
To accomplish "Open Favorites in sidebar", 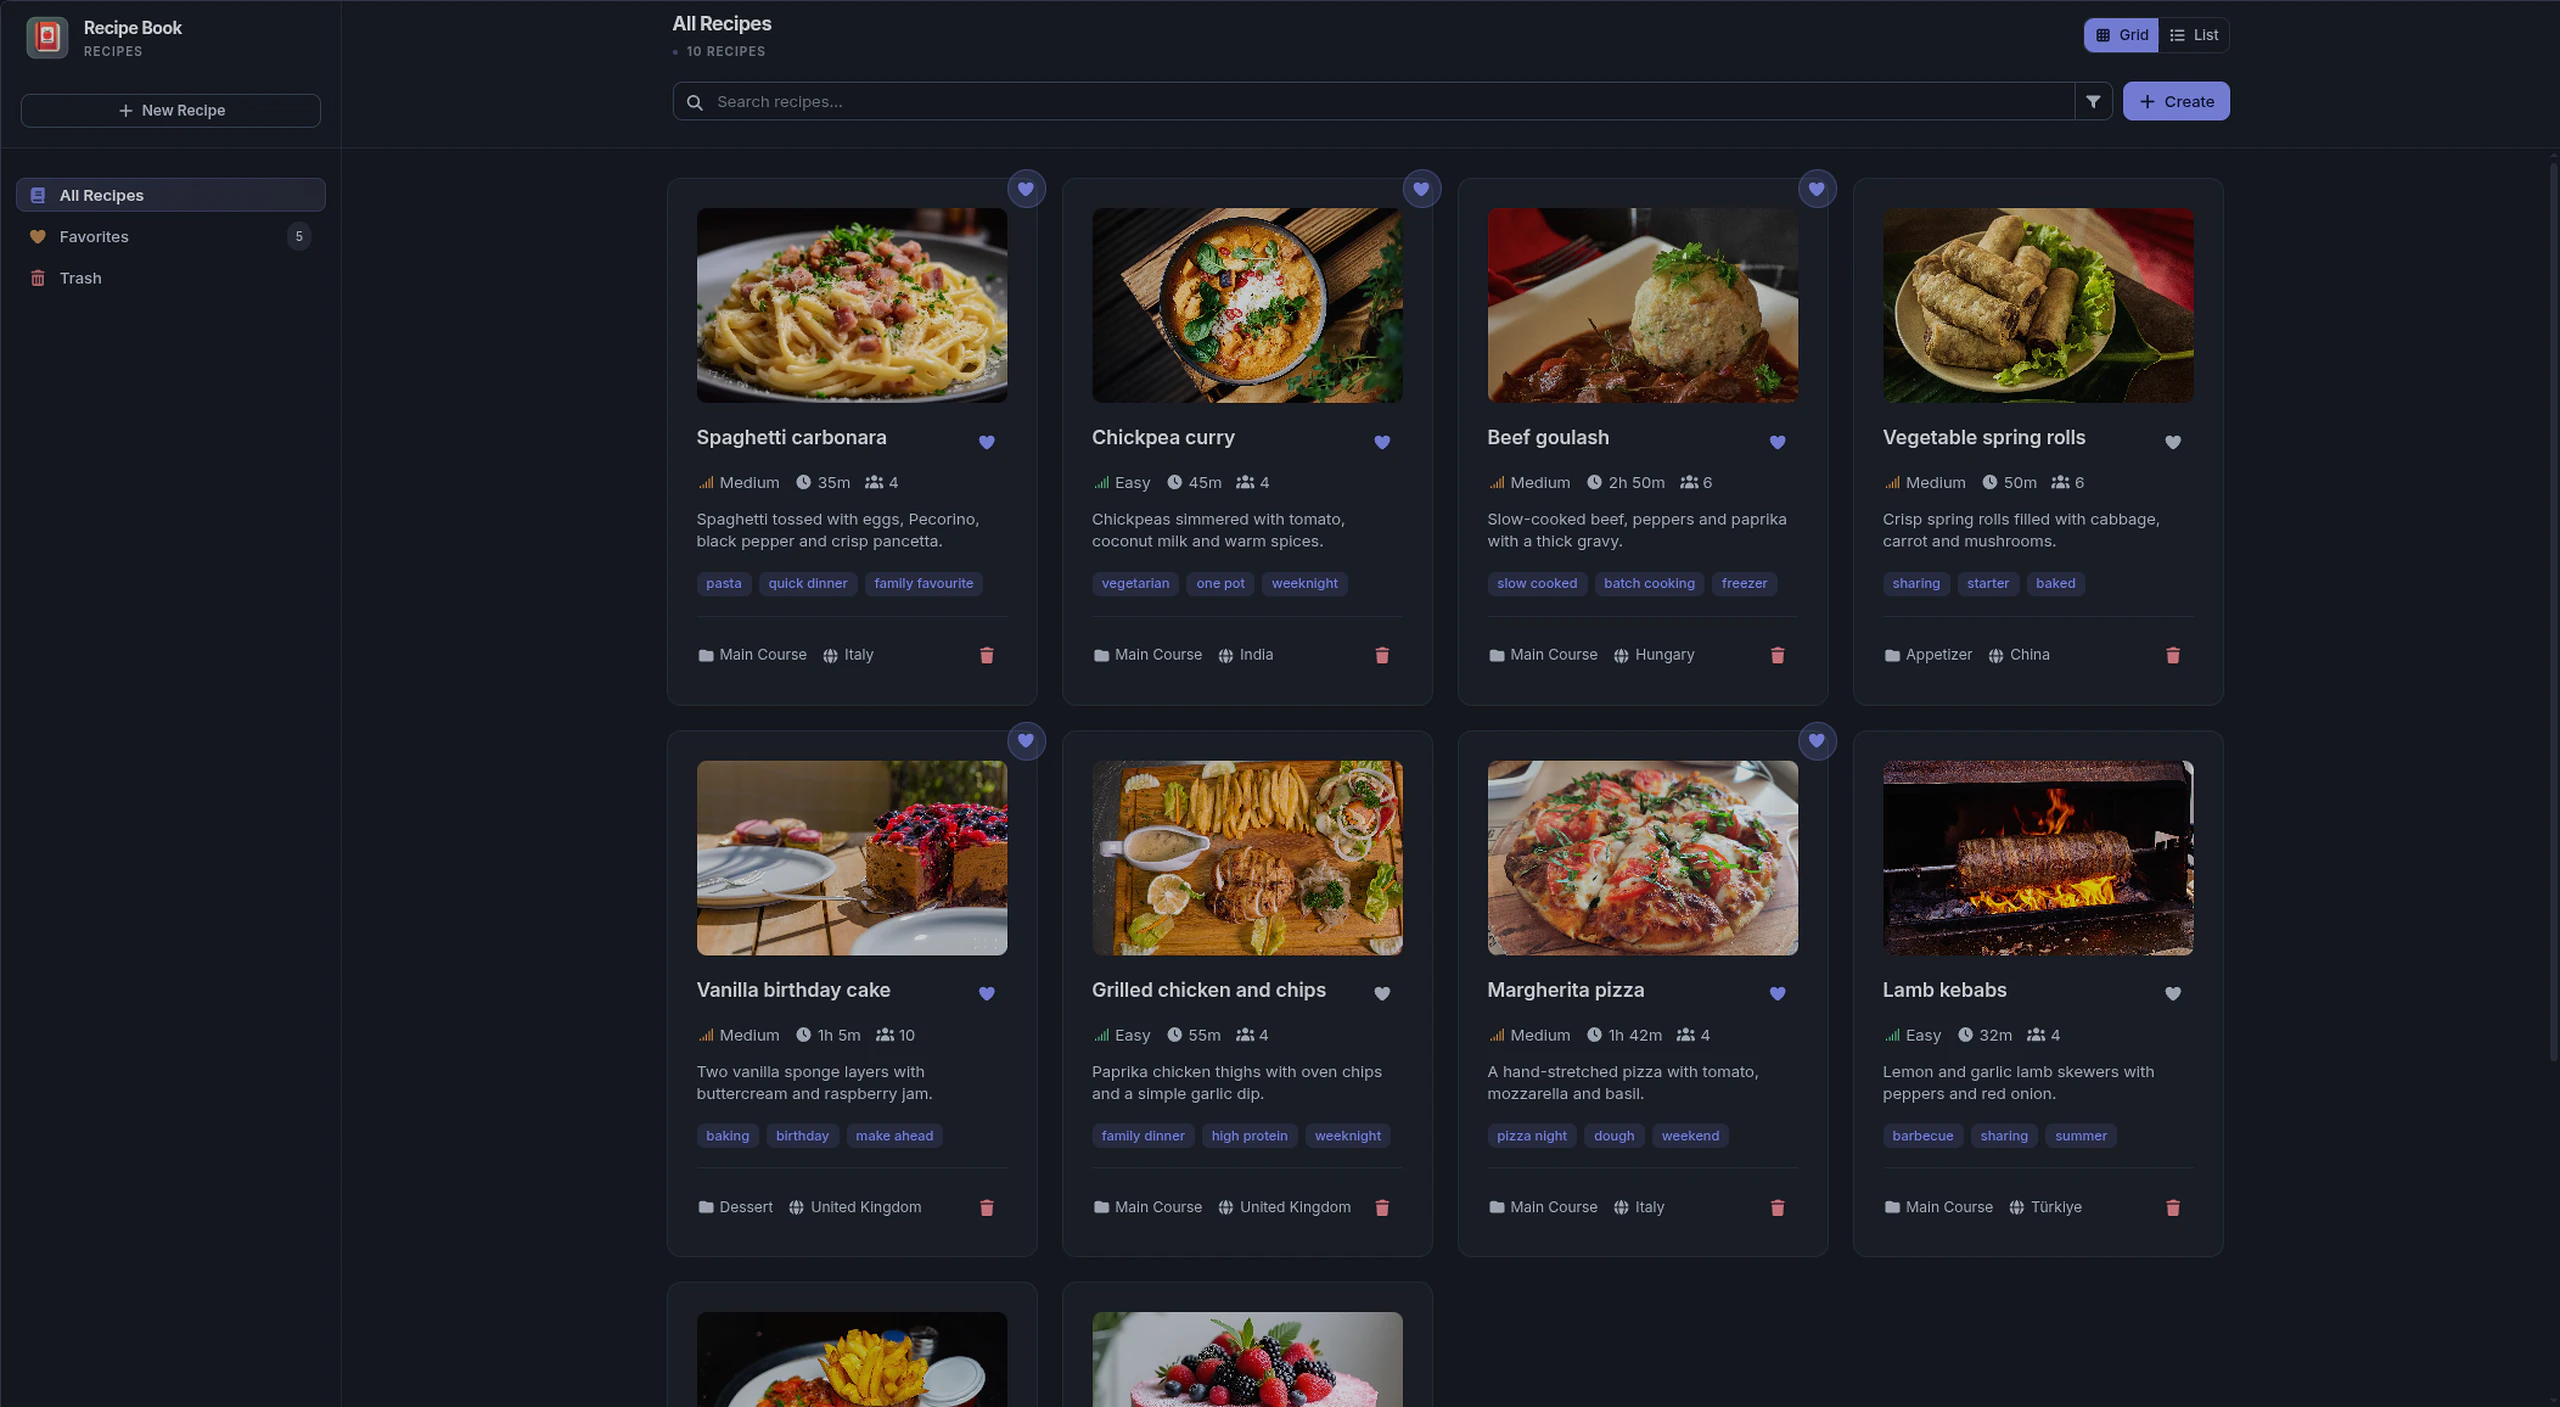I will point(171,236).
